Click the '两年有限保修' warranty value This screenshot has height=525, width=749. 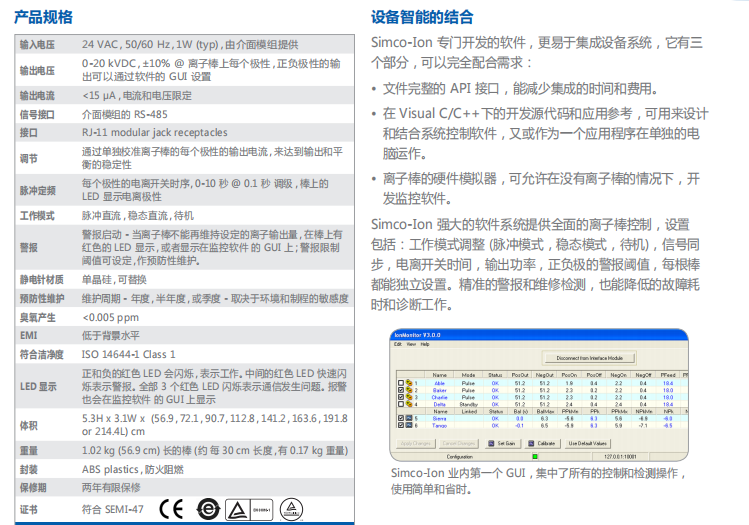(x=111, y=488)
